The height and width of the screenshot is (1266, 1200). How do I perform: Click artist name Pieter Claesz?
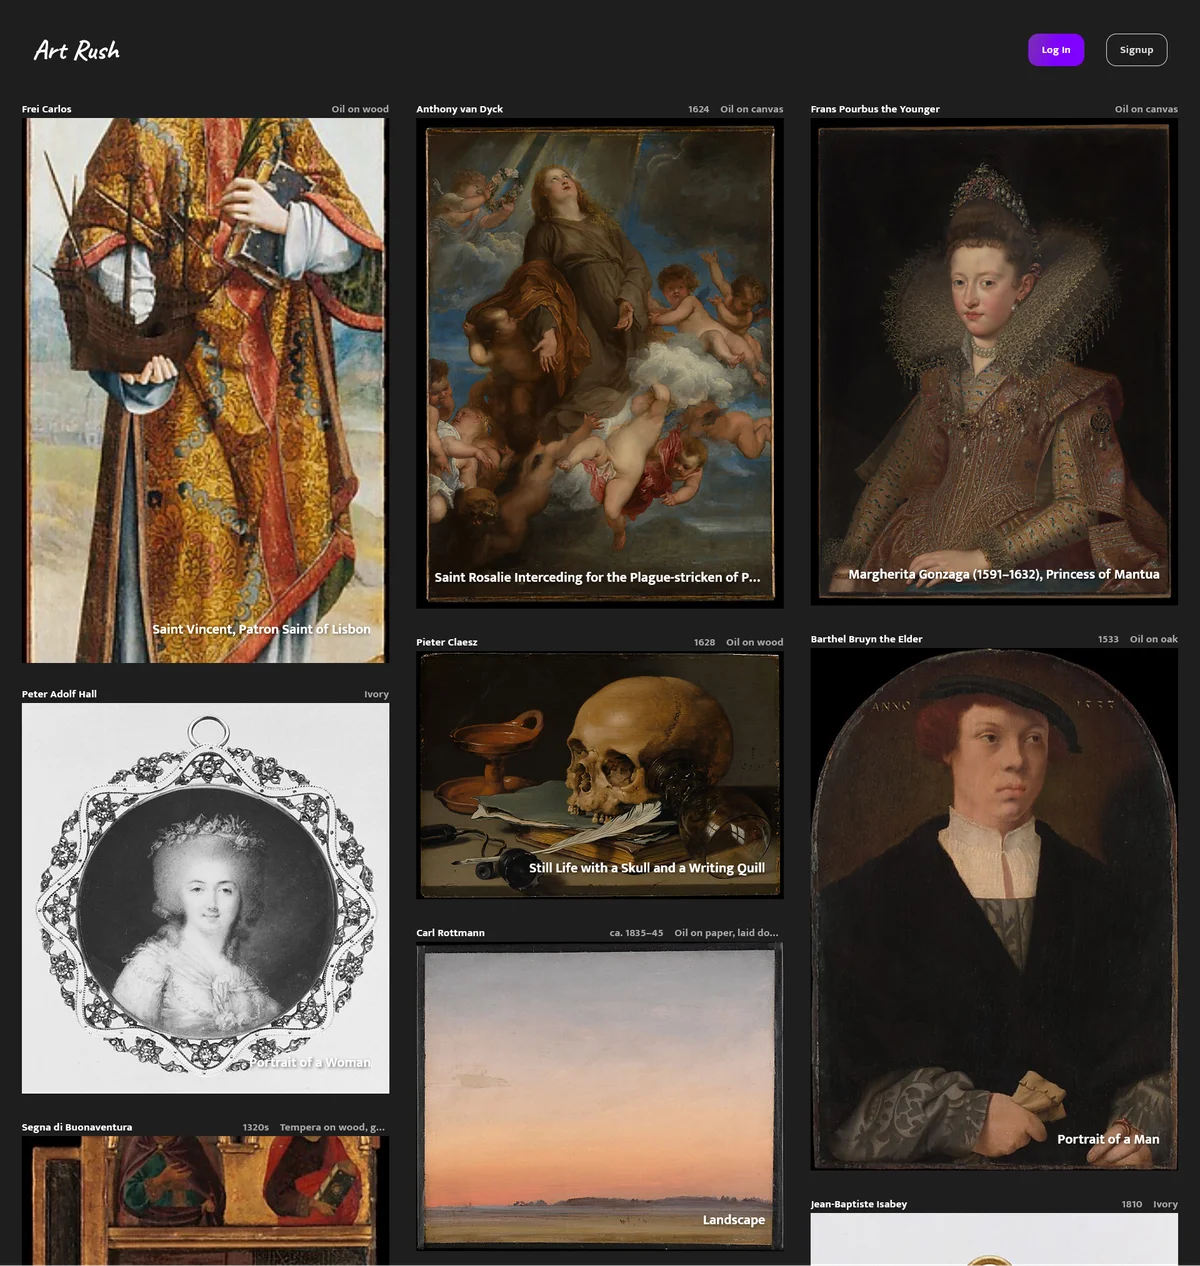tap(447, 642)
